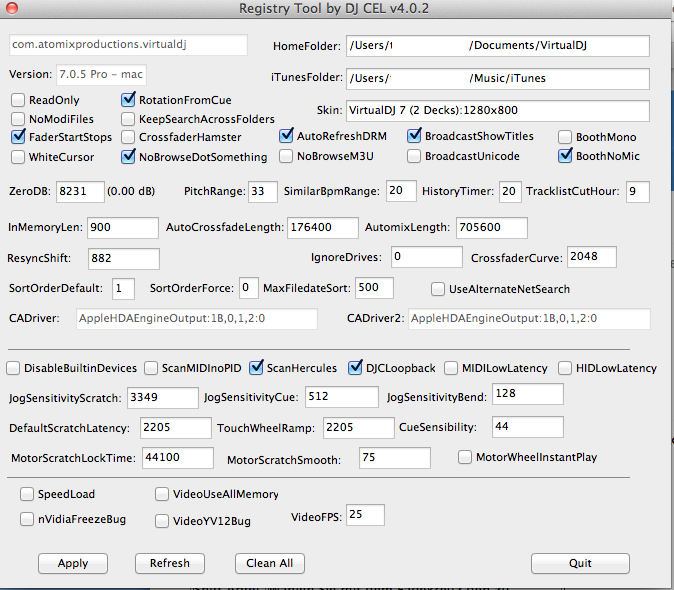Click the MotorScratchSmooth field
The height and width of the screenshot is (590, 674).
(395, 458)
